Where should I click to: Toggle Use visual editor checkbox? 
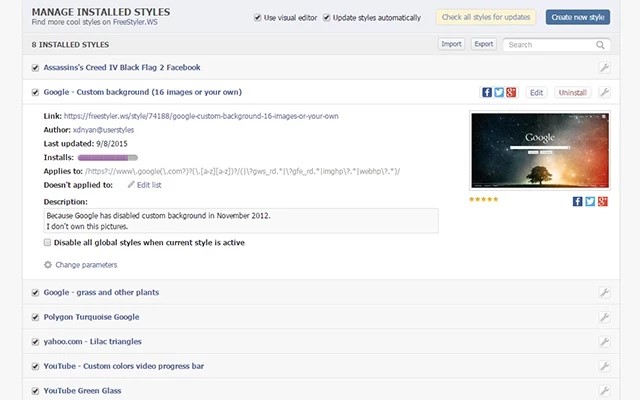click(x=258, y=17)
